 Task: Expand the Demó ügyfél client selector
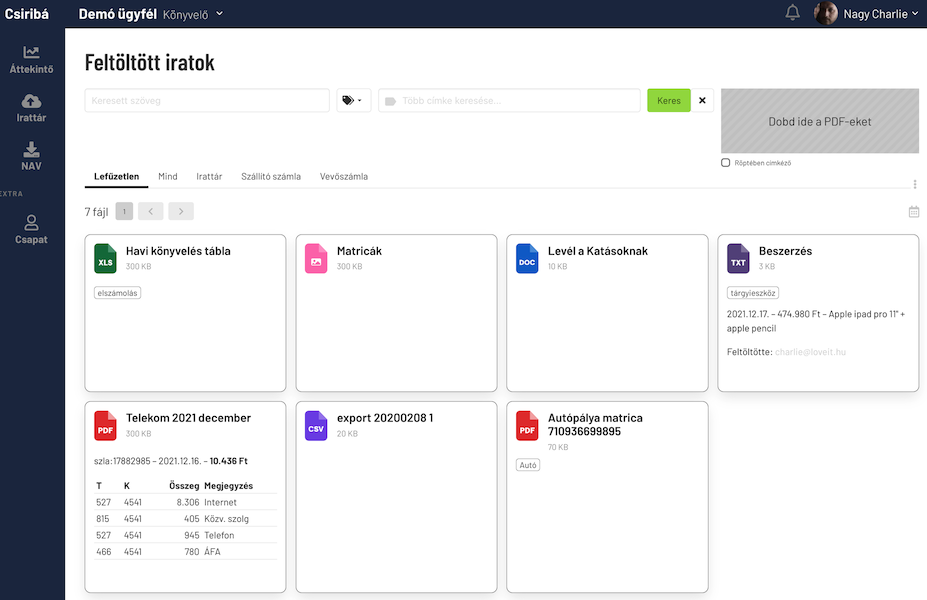point(151,14)
